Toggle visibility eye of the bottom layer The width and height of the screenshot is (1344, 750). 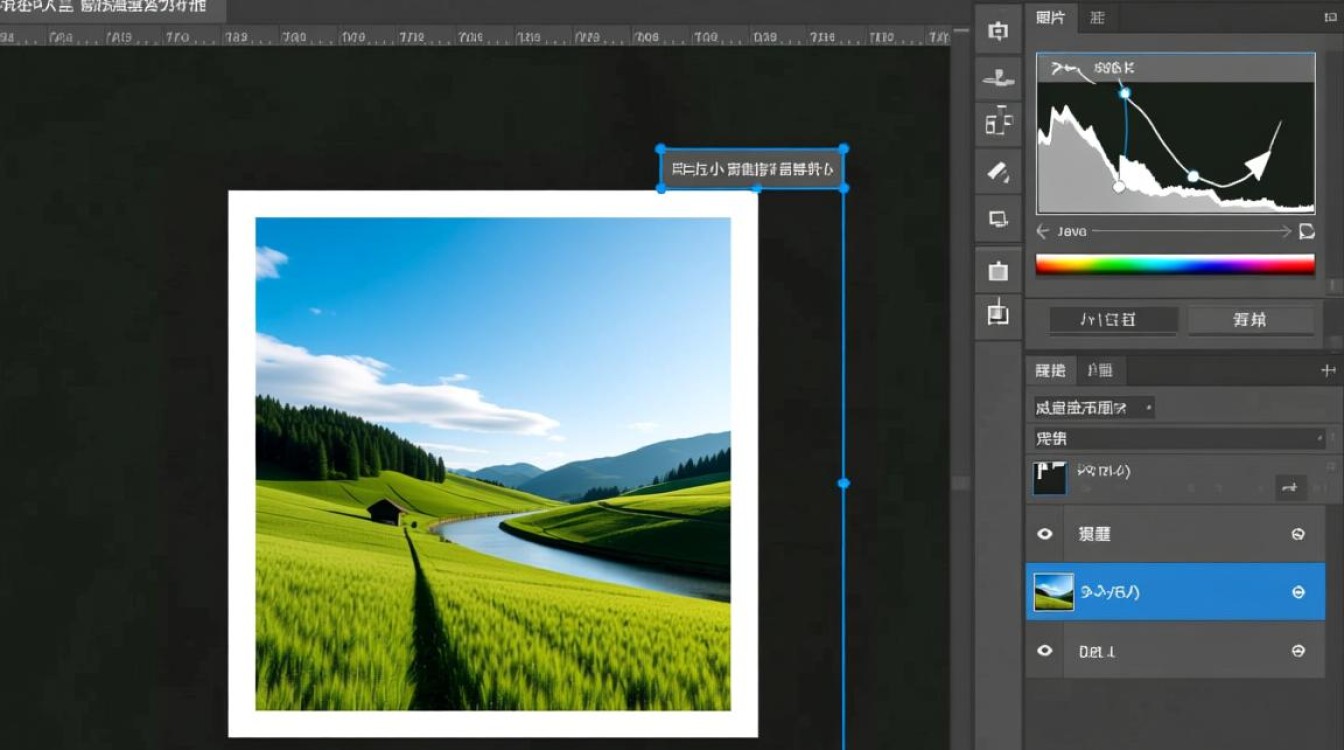(x=1045, y=651)
